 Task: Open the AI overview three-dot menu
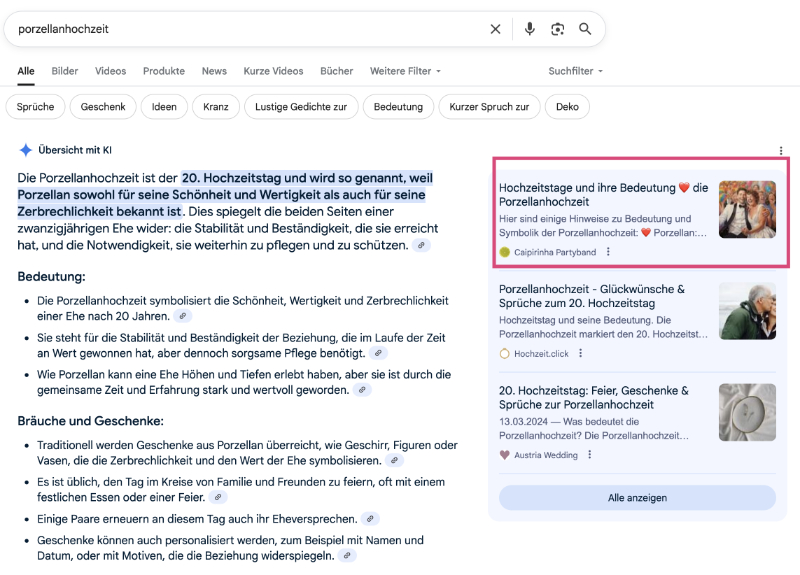(x=781, y=151)
